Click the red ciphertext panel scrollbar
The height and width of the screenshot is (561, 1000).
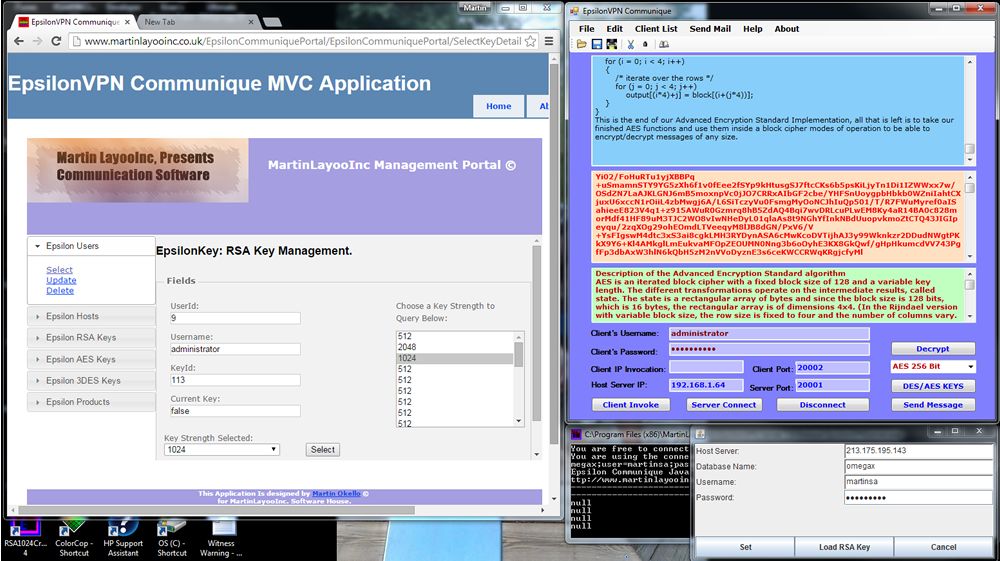(x=970, y=217)
